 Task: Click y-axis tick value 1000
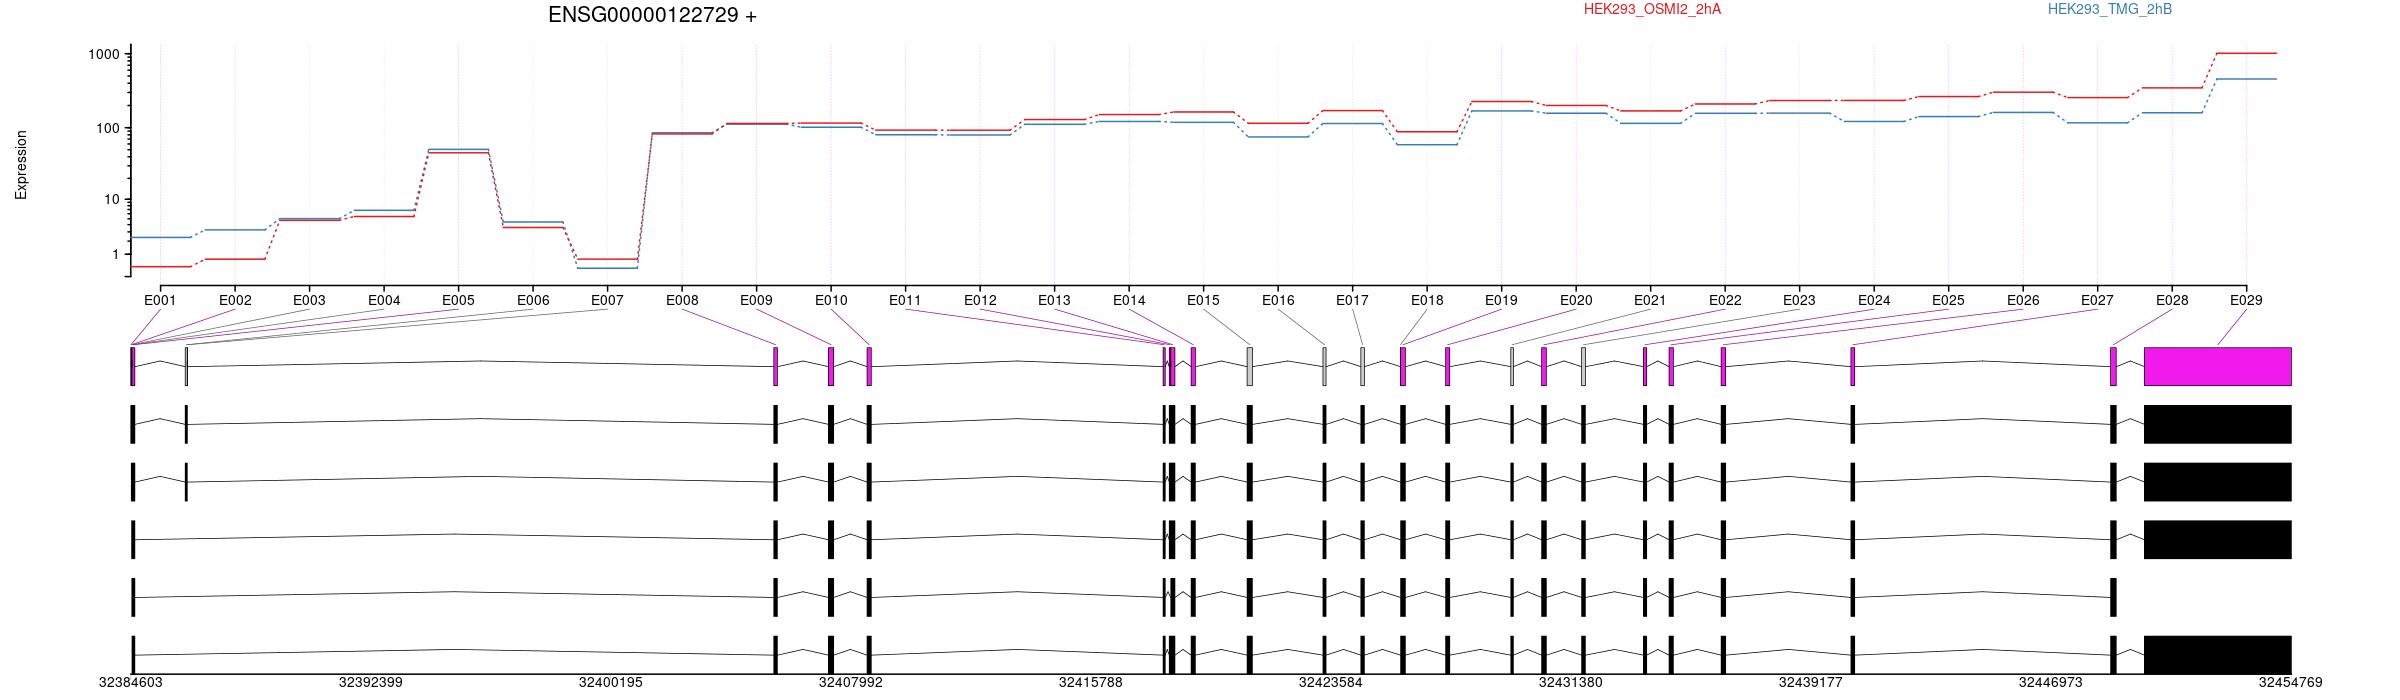point(104,54)
